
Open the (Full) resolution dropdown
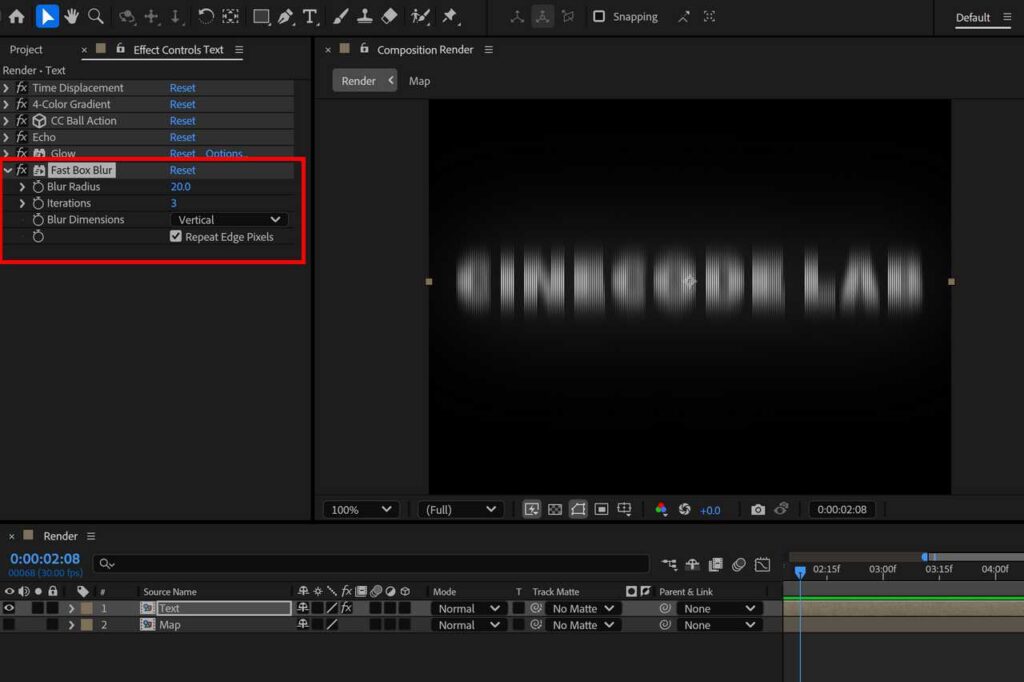(x=460, y=510)
